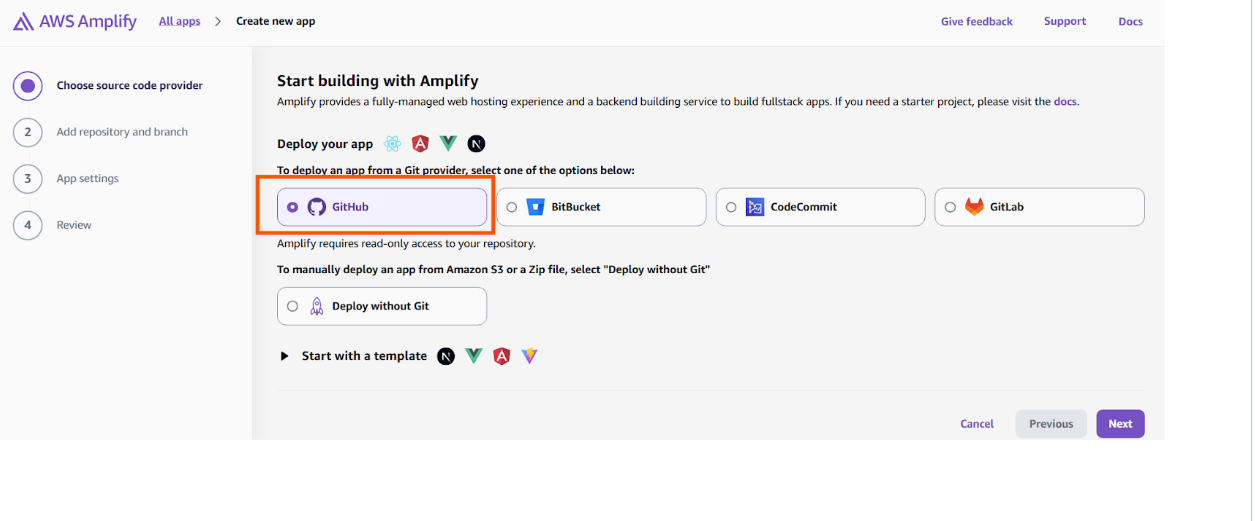Click the AWS Amplify logo icon
This screenshot has height=521, width=1255.
[x=23, y=21]
